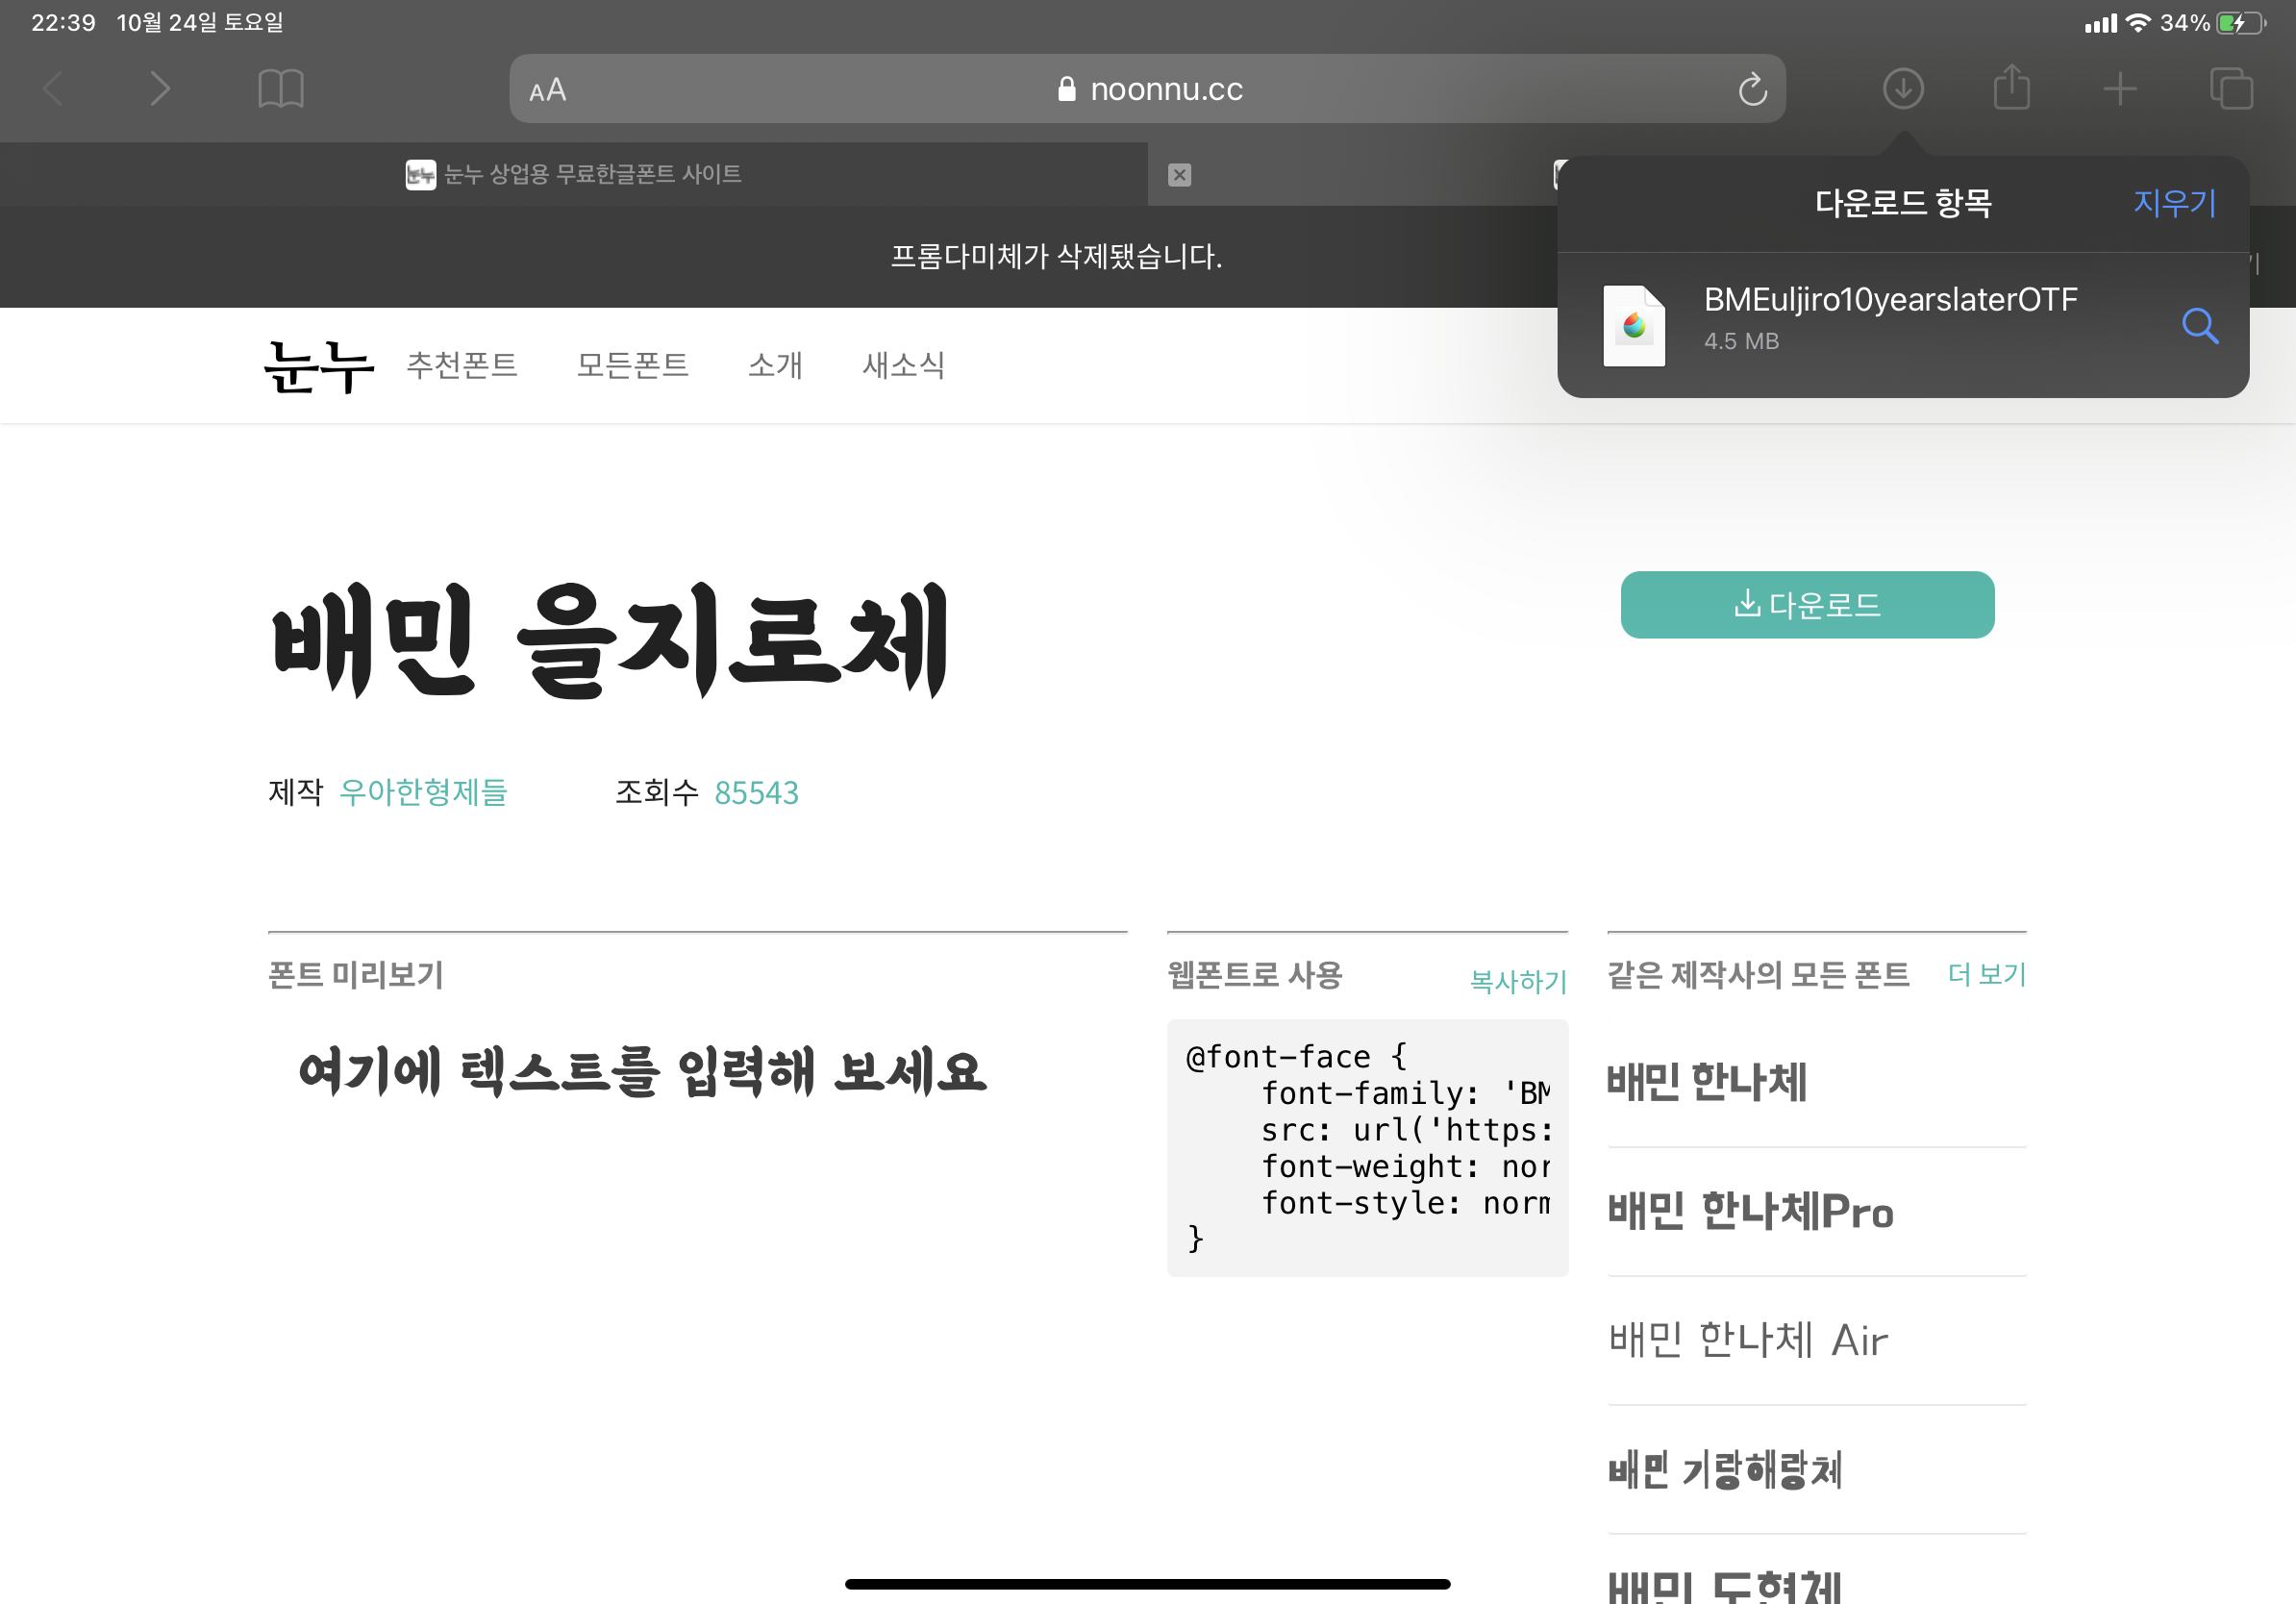Reveal downloaded file with magnifier icon

pyautogui.click(x=2199, y=325)
